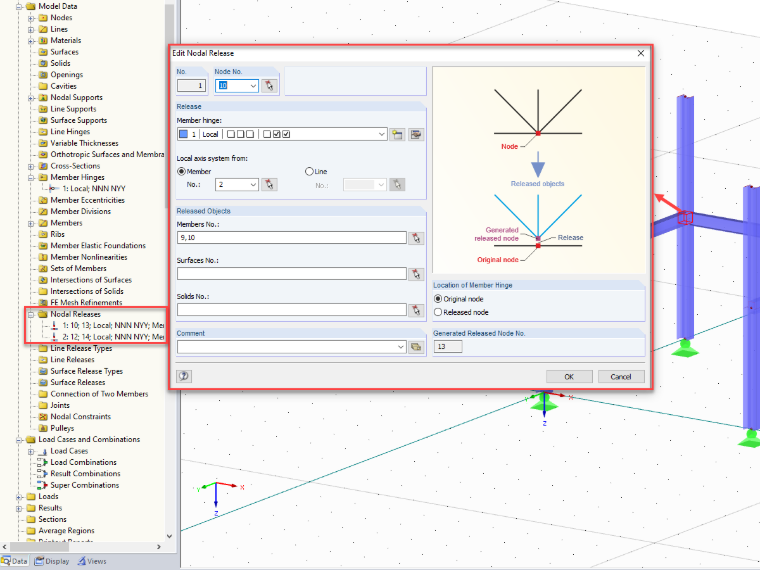Confirm dialog with OK button
Image resolution: width=760 pixels, height=570 pixels.
569,377
